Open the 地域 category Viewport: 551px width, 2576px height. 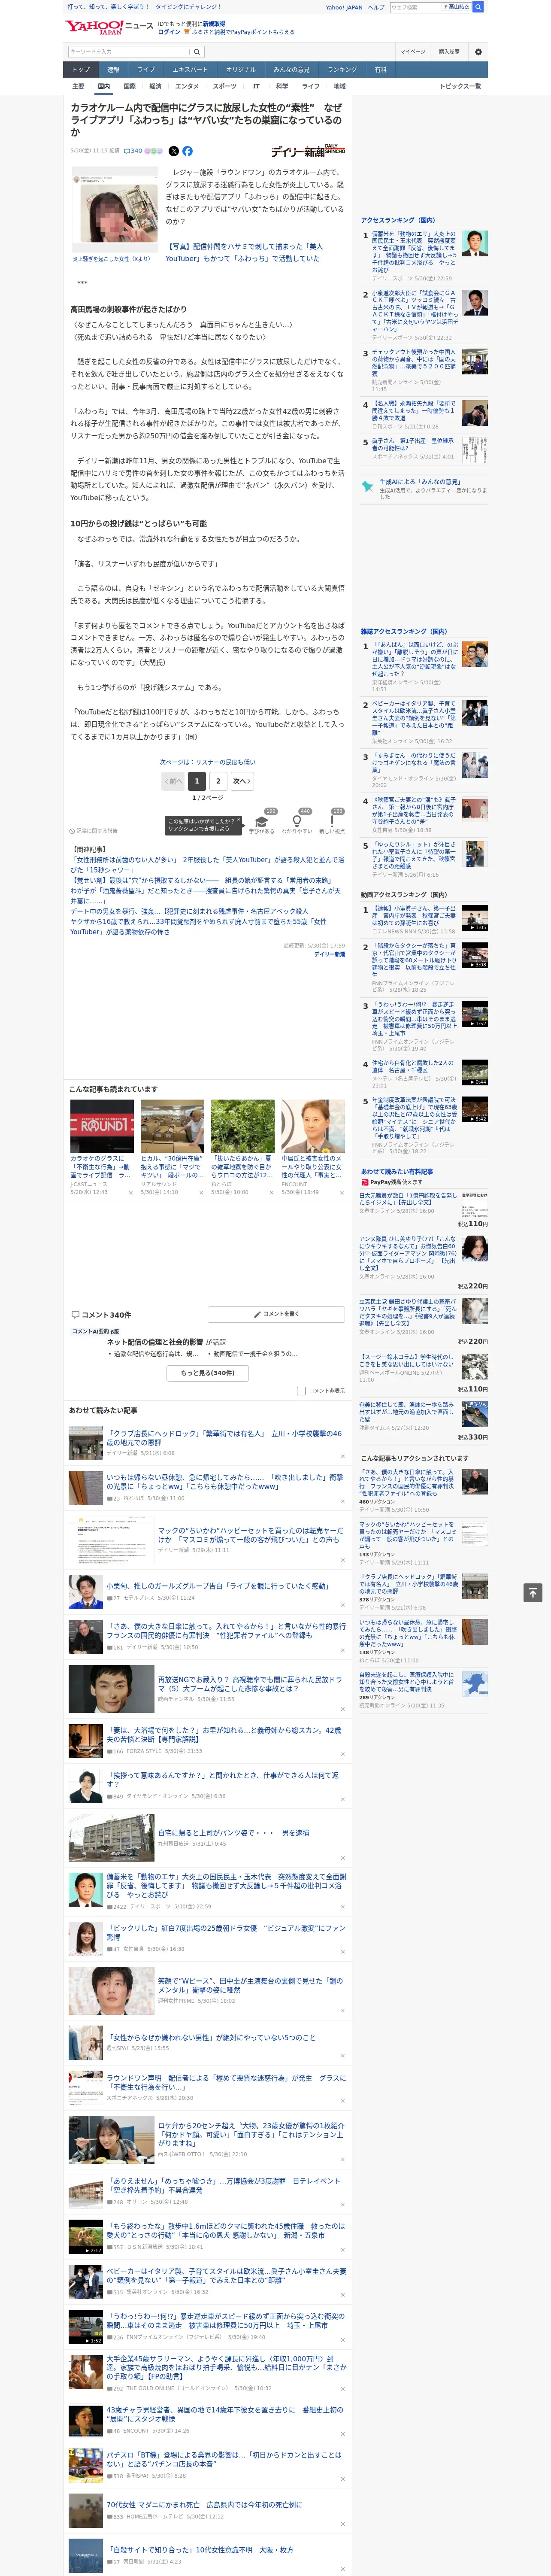(x=339, y=87)
